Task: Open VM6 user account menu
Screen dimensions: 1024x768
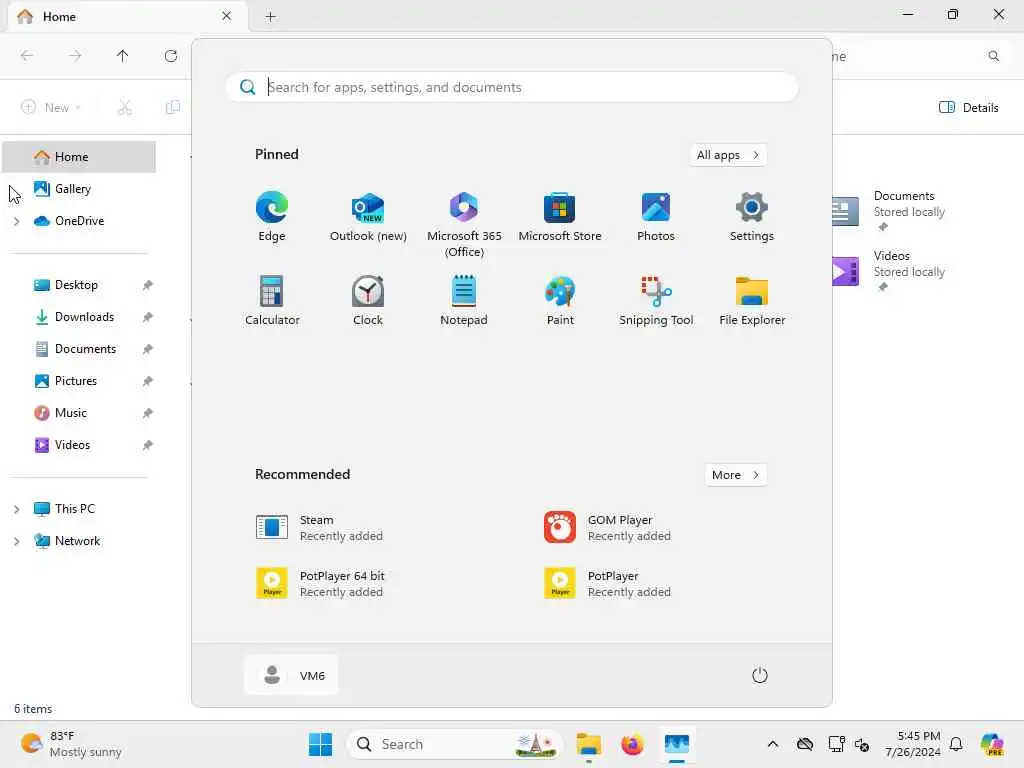Action: [x=291, y=675]
